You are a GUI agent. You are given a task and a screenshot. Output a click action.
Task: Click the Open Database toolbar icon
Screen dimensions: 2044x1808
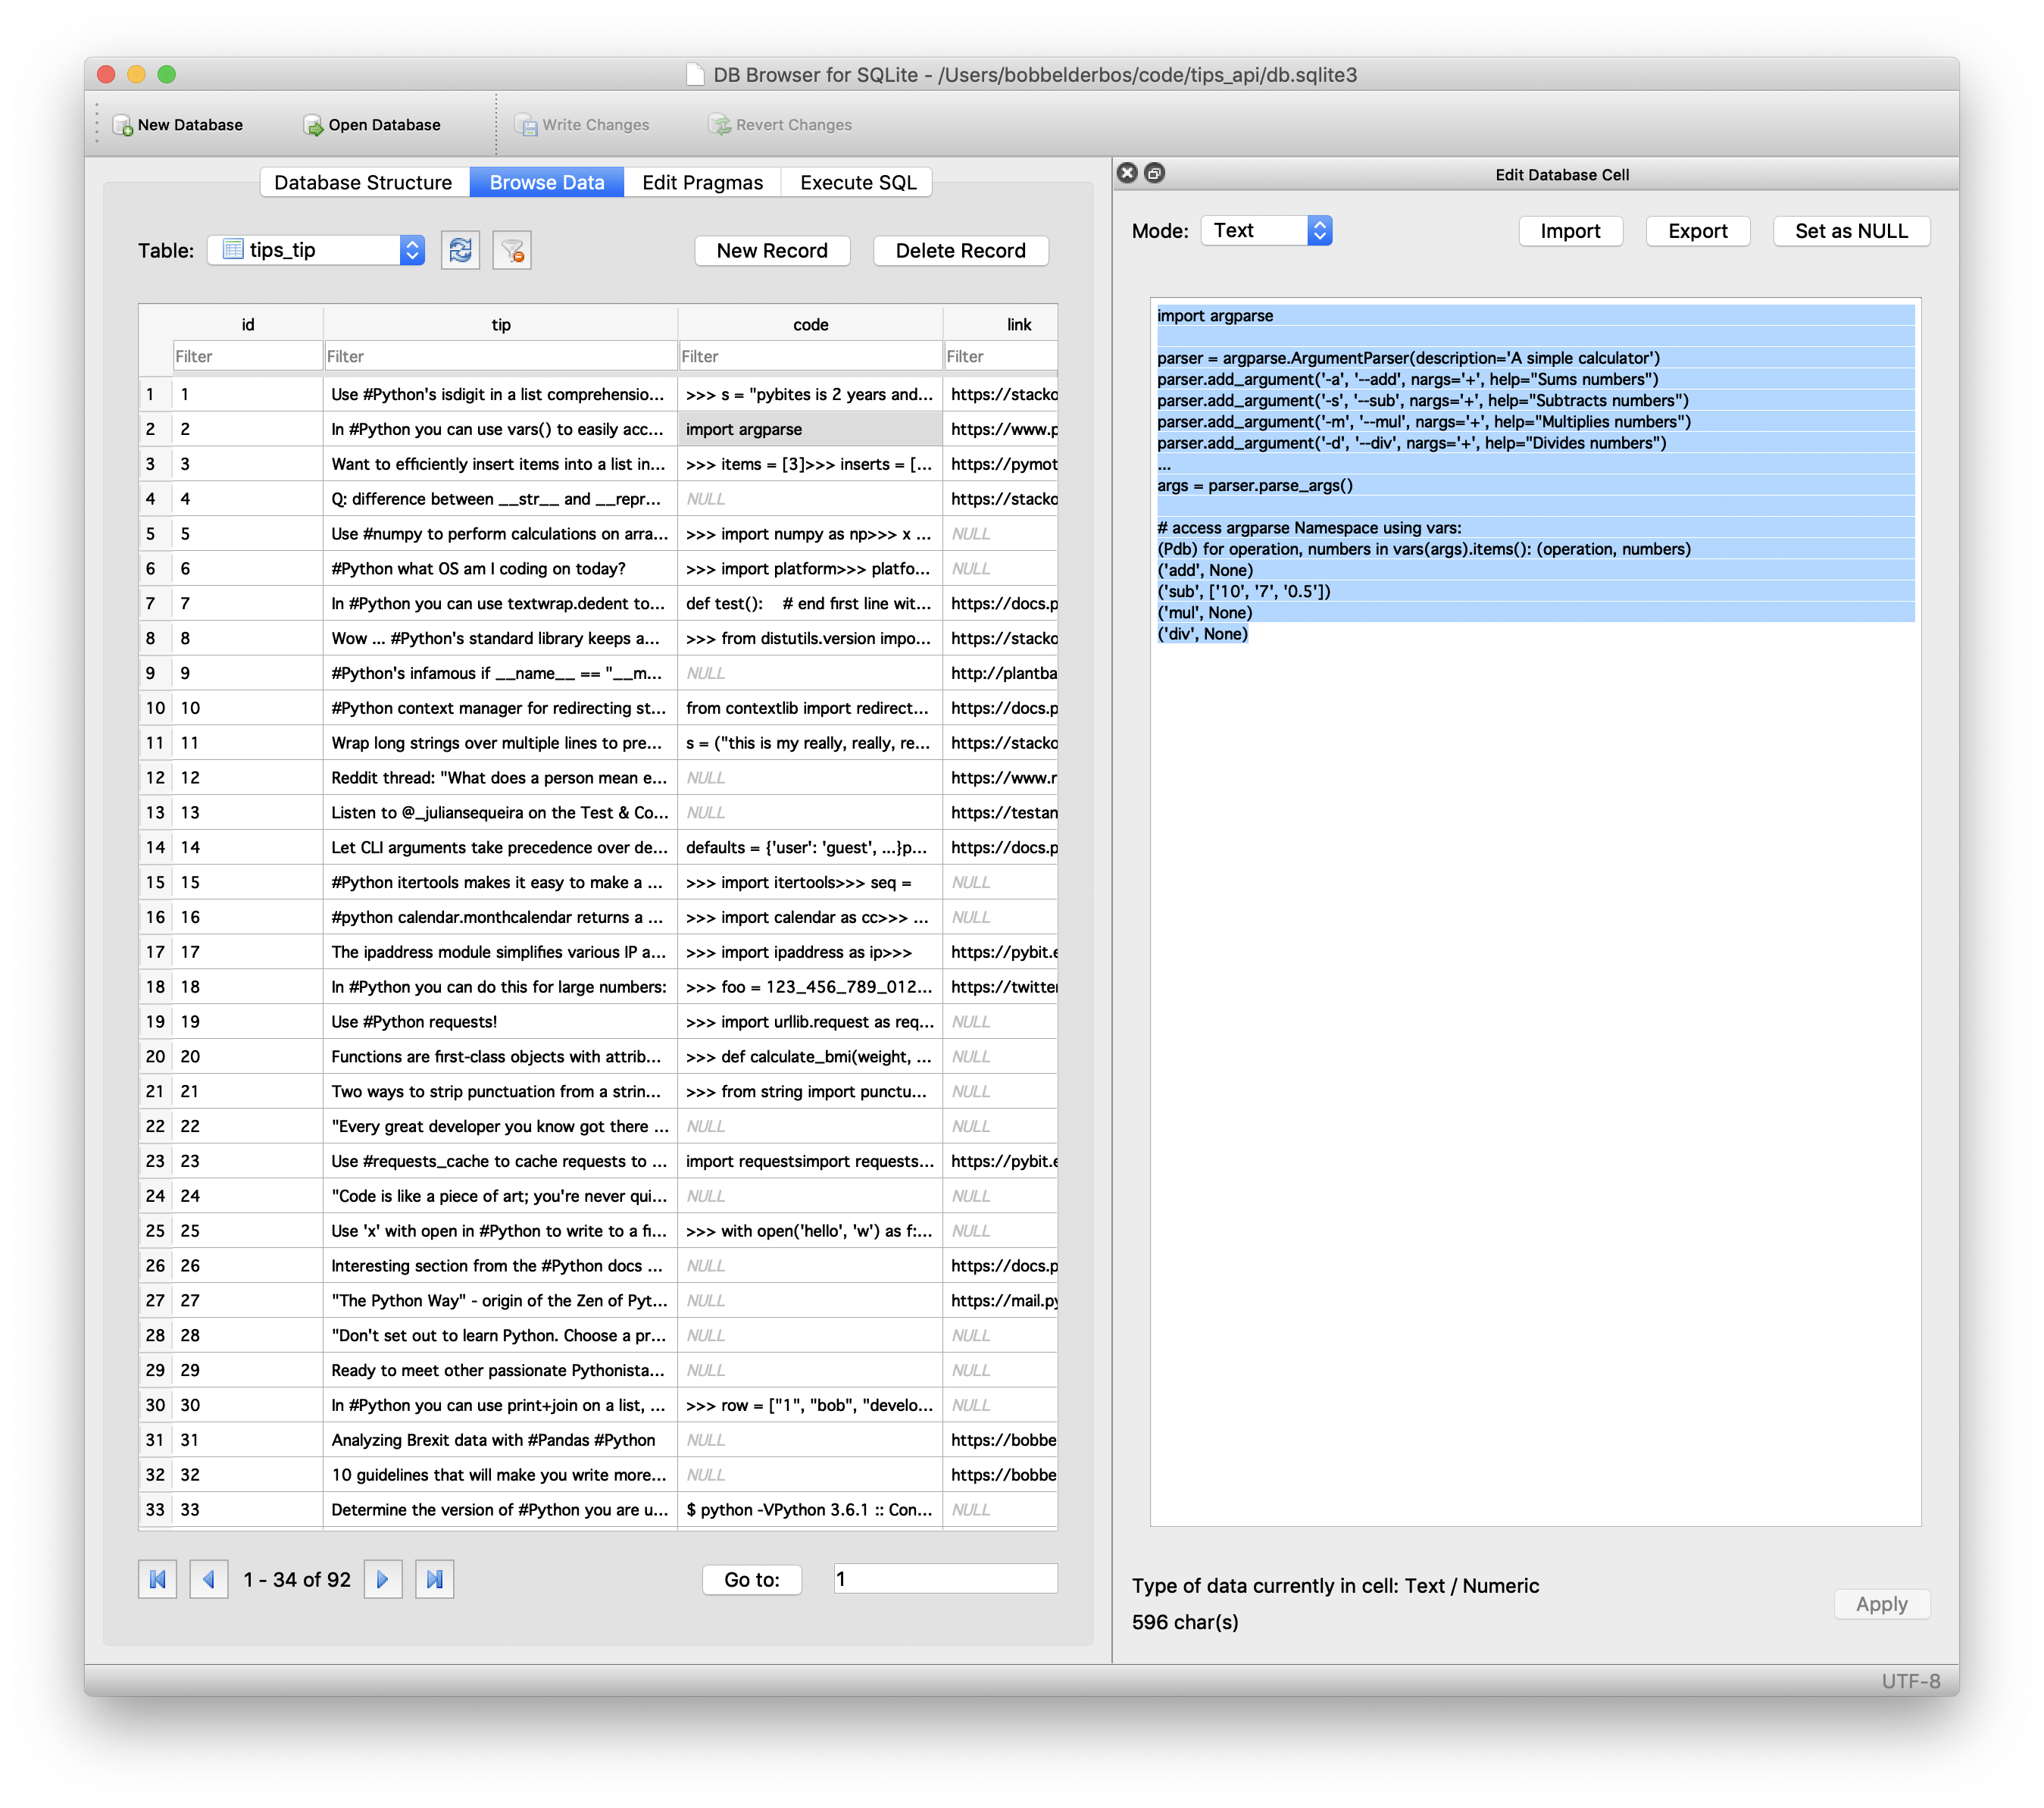click(313, 125)
